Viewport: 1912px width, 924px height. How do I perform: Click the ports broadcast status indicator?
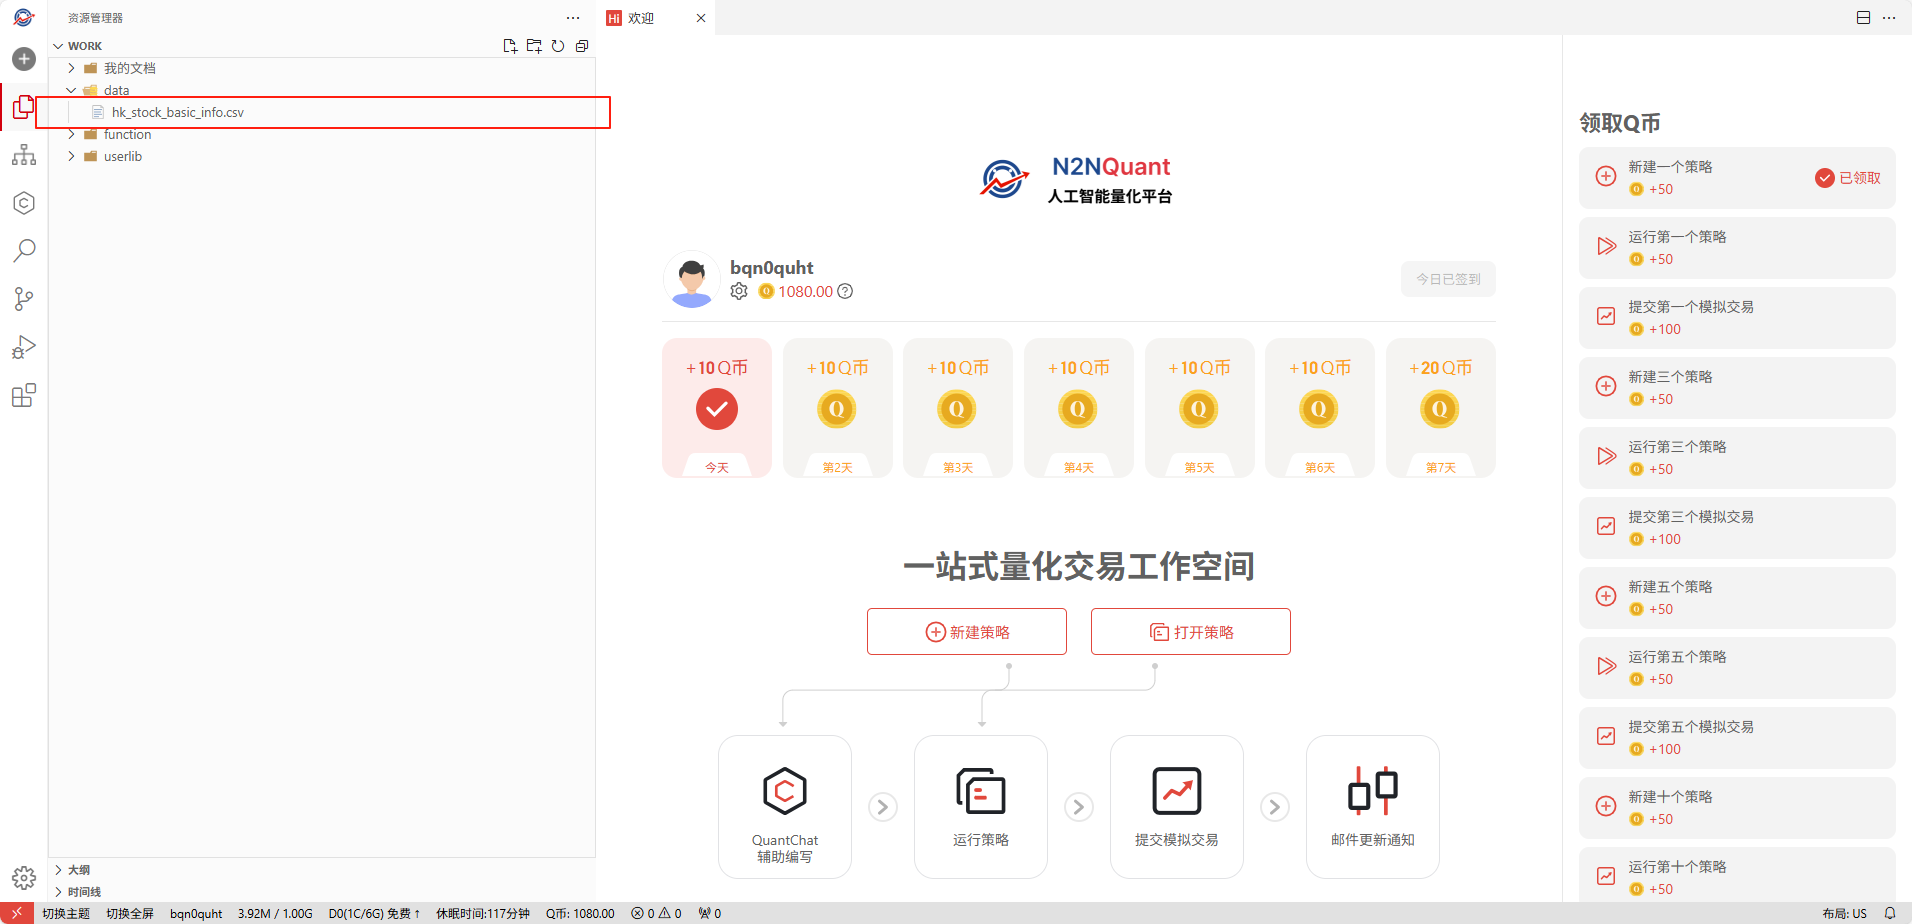point(710,913)
